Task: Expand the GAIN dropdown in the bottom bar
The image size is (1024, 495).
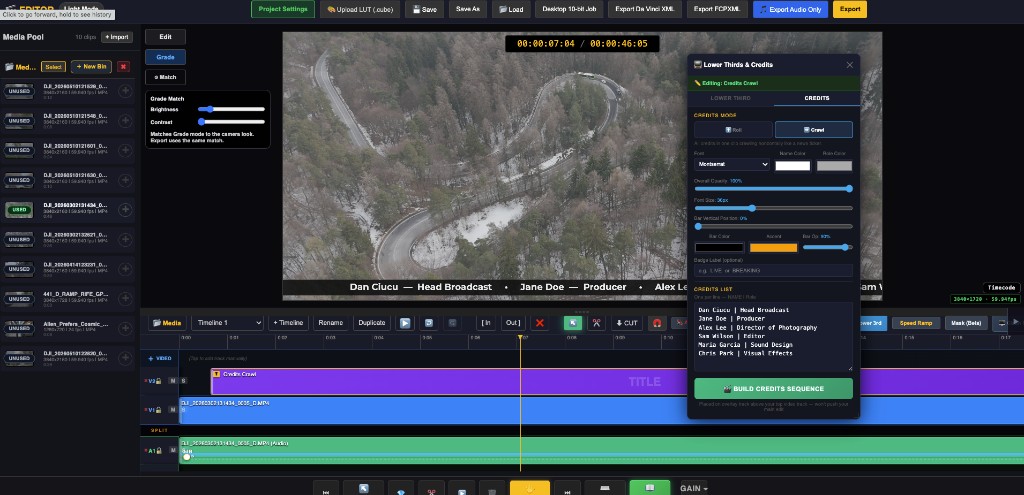Action: 694,488
